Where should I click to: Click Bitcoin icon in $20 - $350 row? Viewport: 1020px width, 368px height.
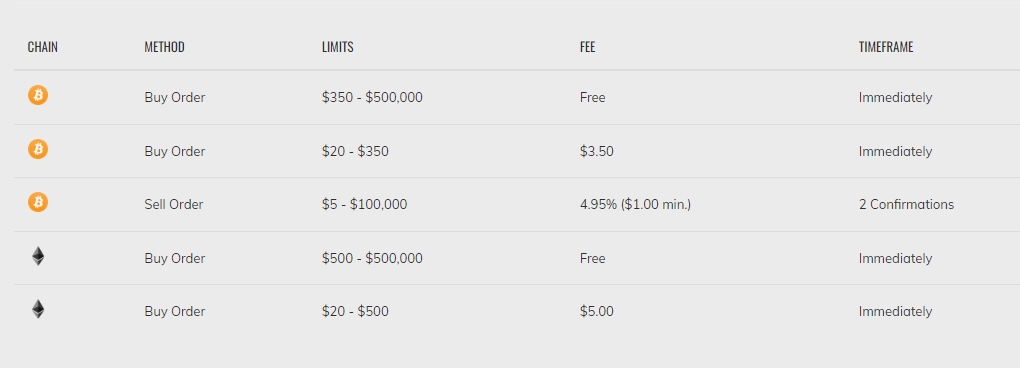pyautogui.click(x=38, y=150)
